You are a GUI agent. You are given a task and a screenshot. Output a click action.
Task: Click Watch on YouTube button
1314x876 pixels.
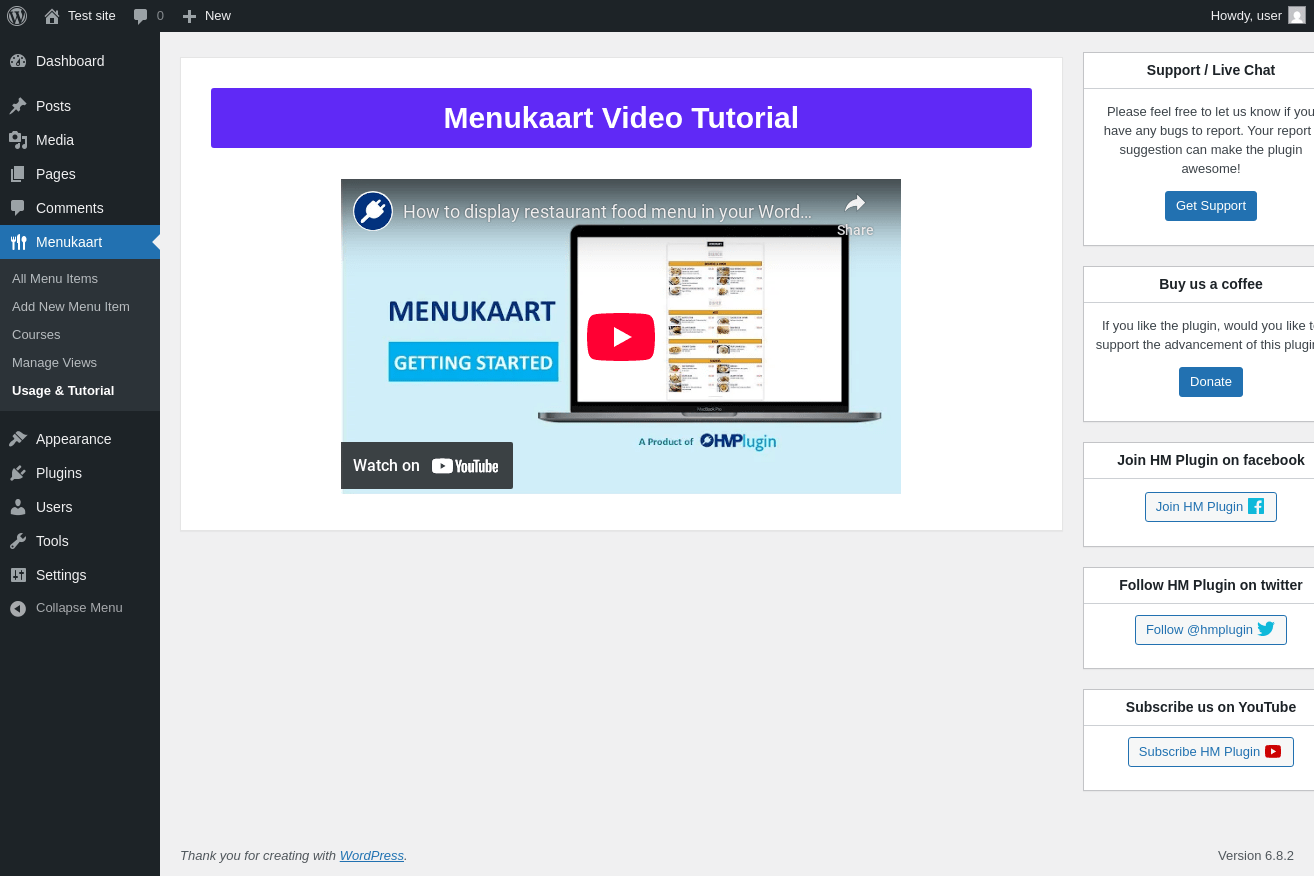pyautogui.click(x=427, y=466)
